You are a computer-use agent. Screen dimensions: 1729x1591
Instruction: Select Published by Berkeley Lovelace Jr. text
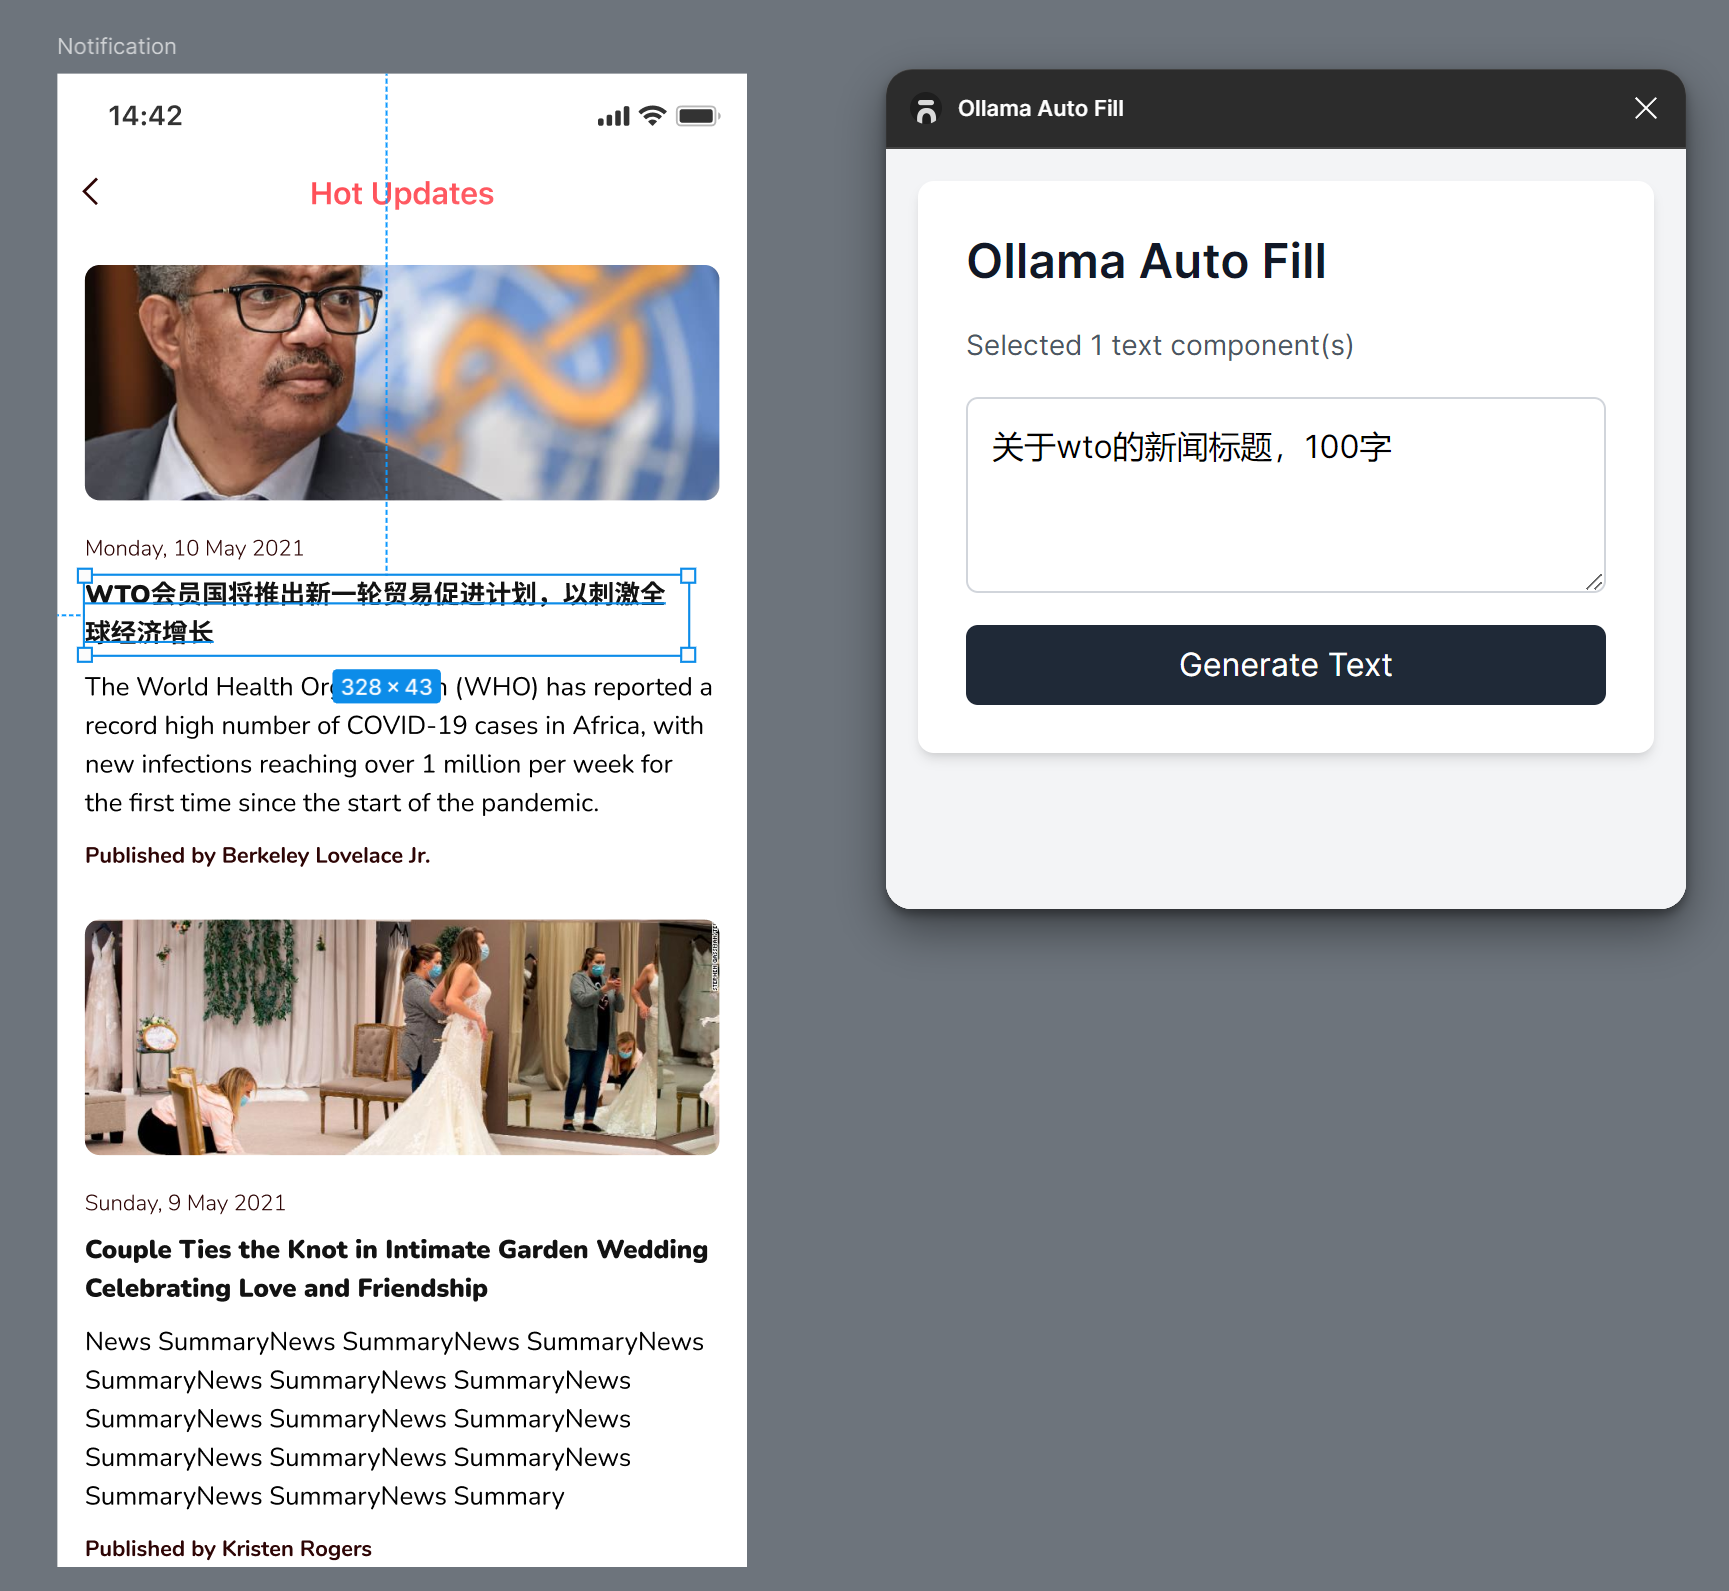click(258, 855)
